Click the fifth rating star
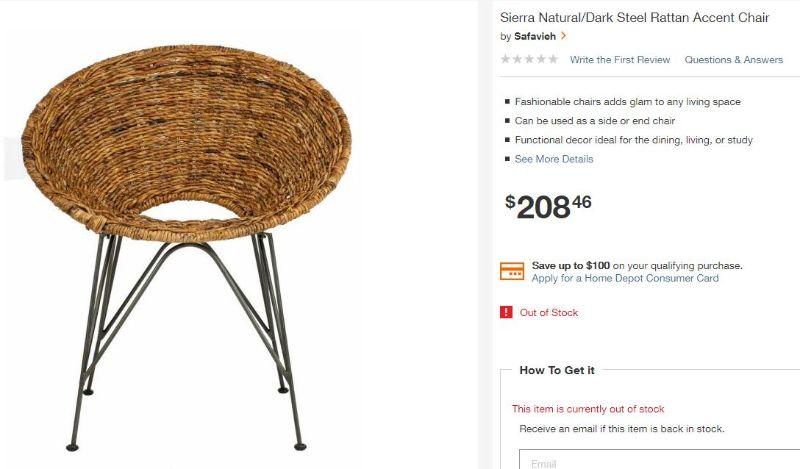 click(x=554, y=59)
